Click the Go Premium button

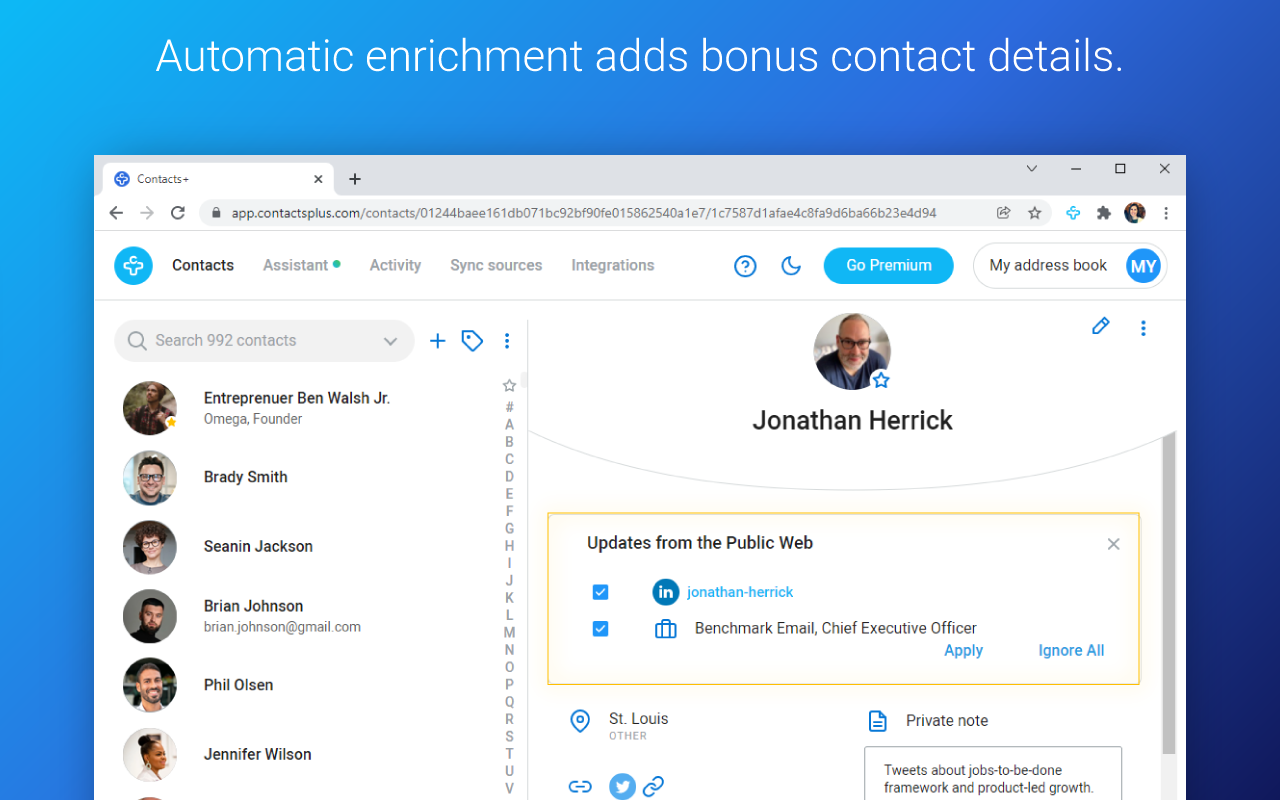point(889,266)
